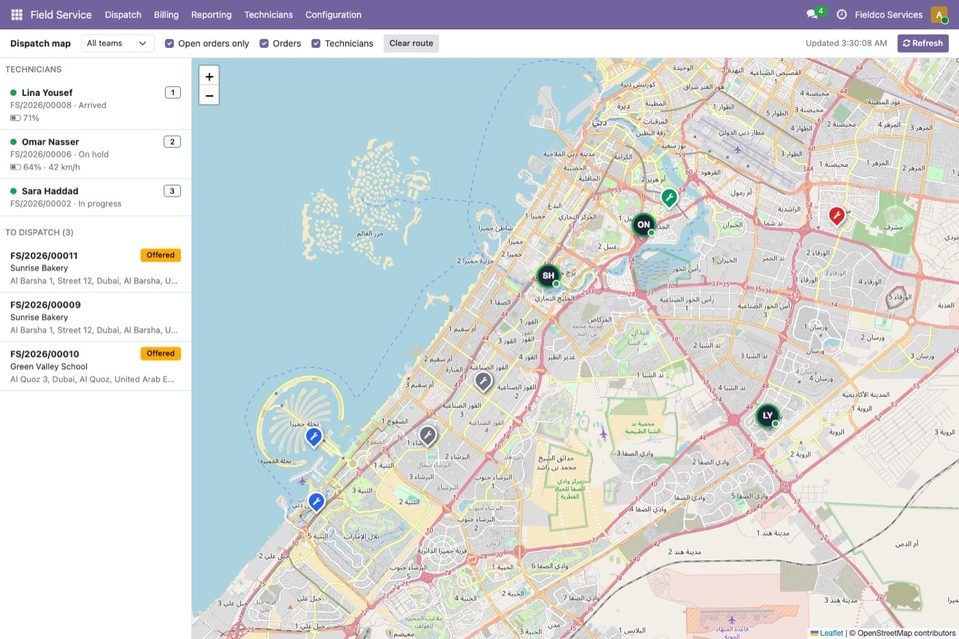Open the OpenStreetMap contributors link
The image size is (959, 639).
(x=906, y=633)
